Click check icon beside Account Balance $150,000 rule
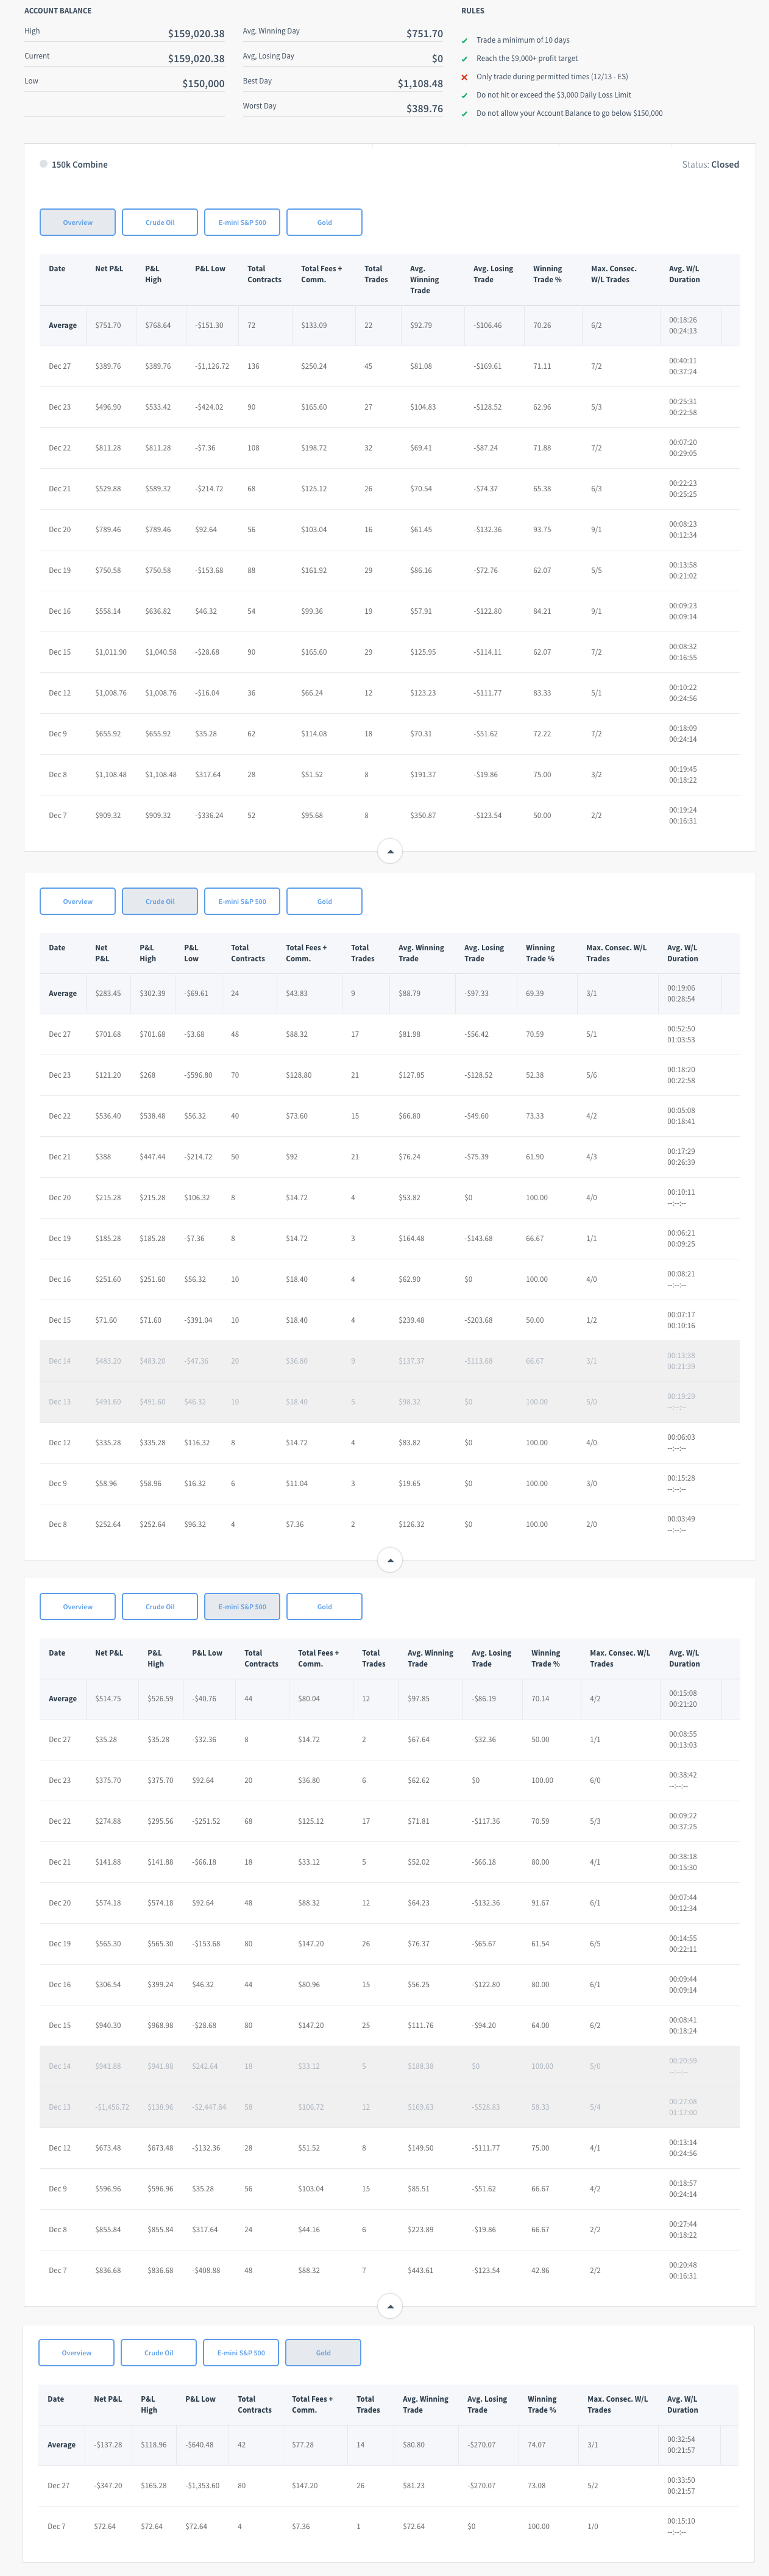 [464, 114]
